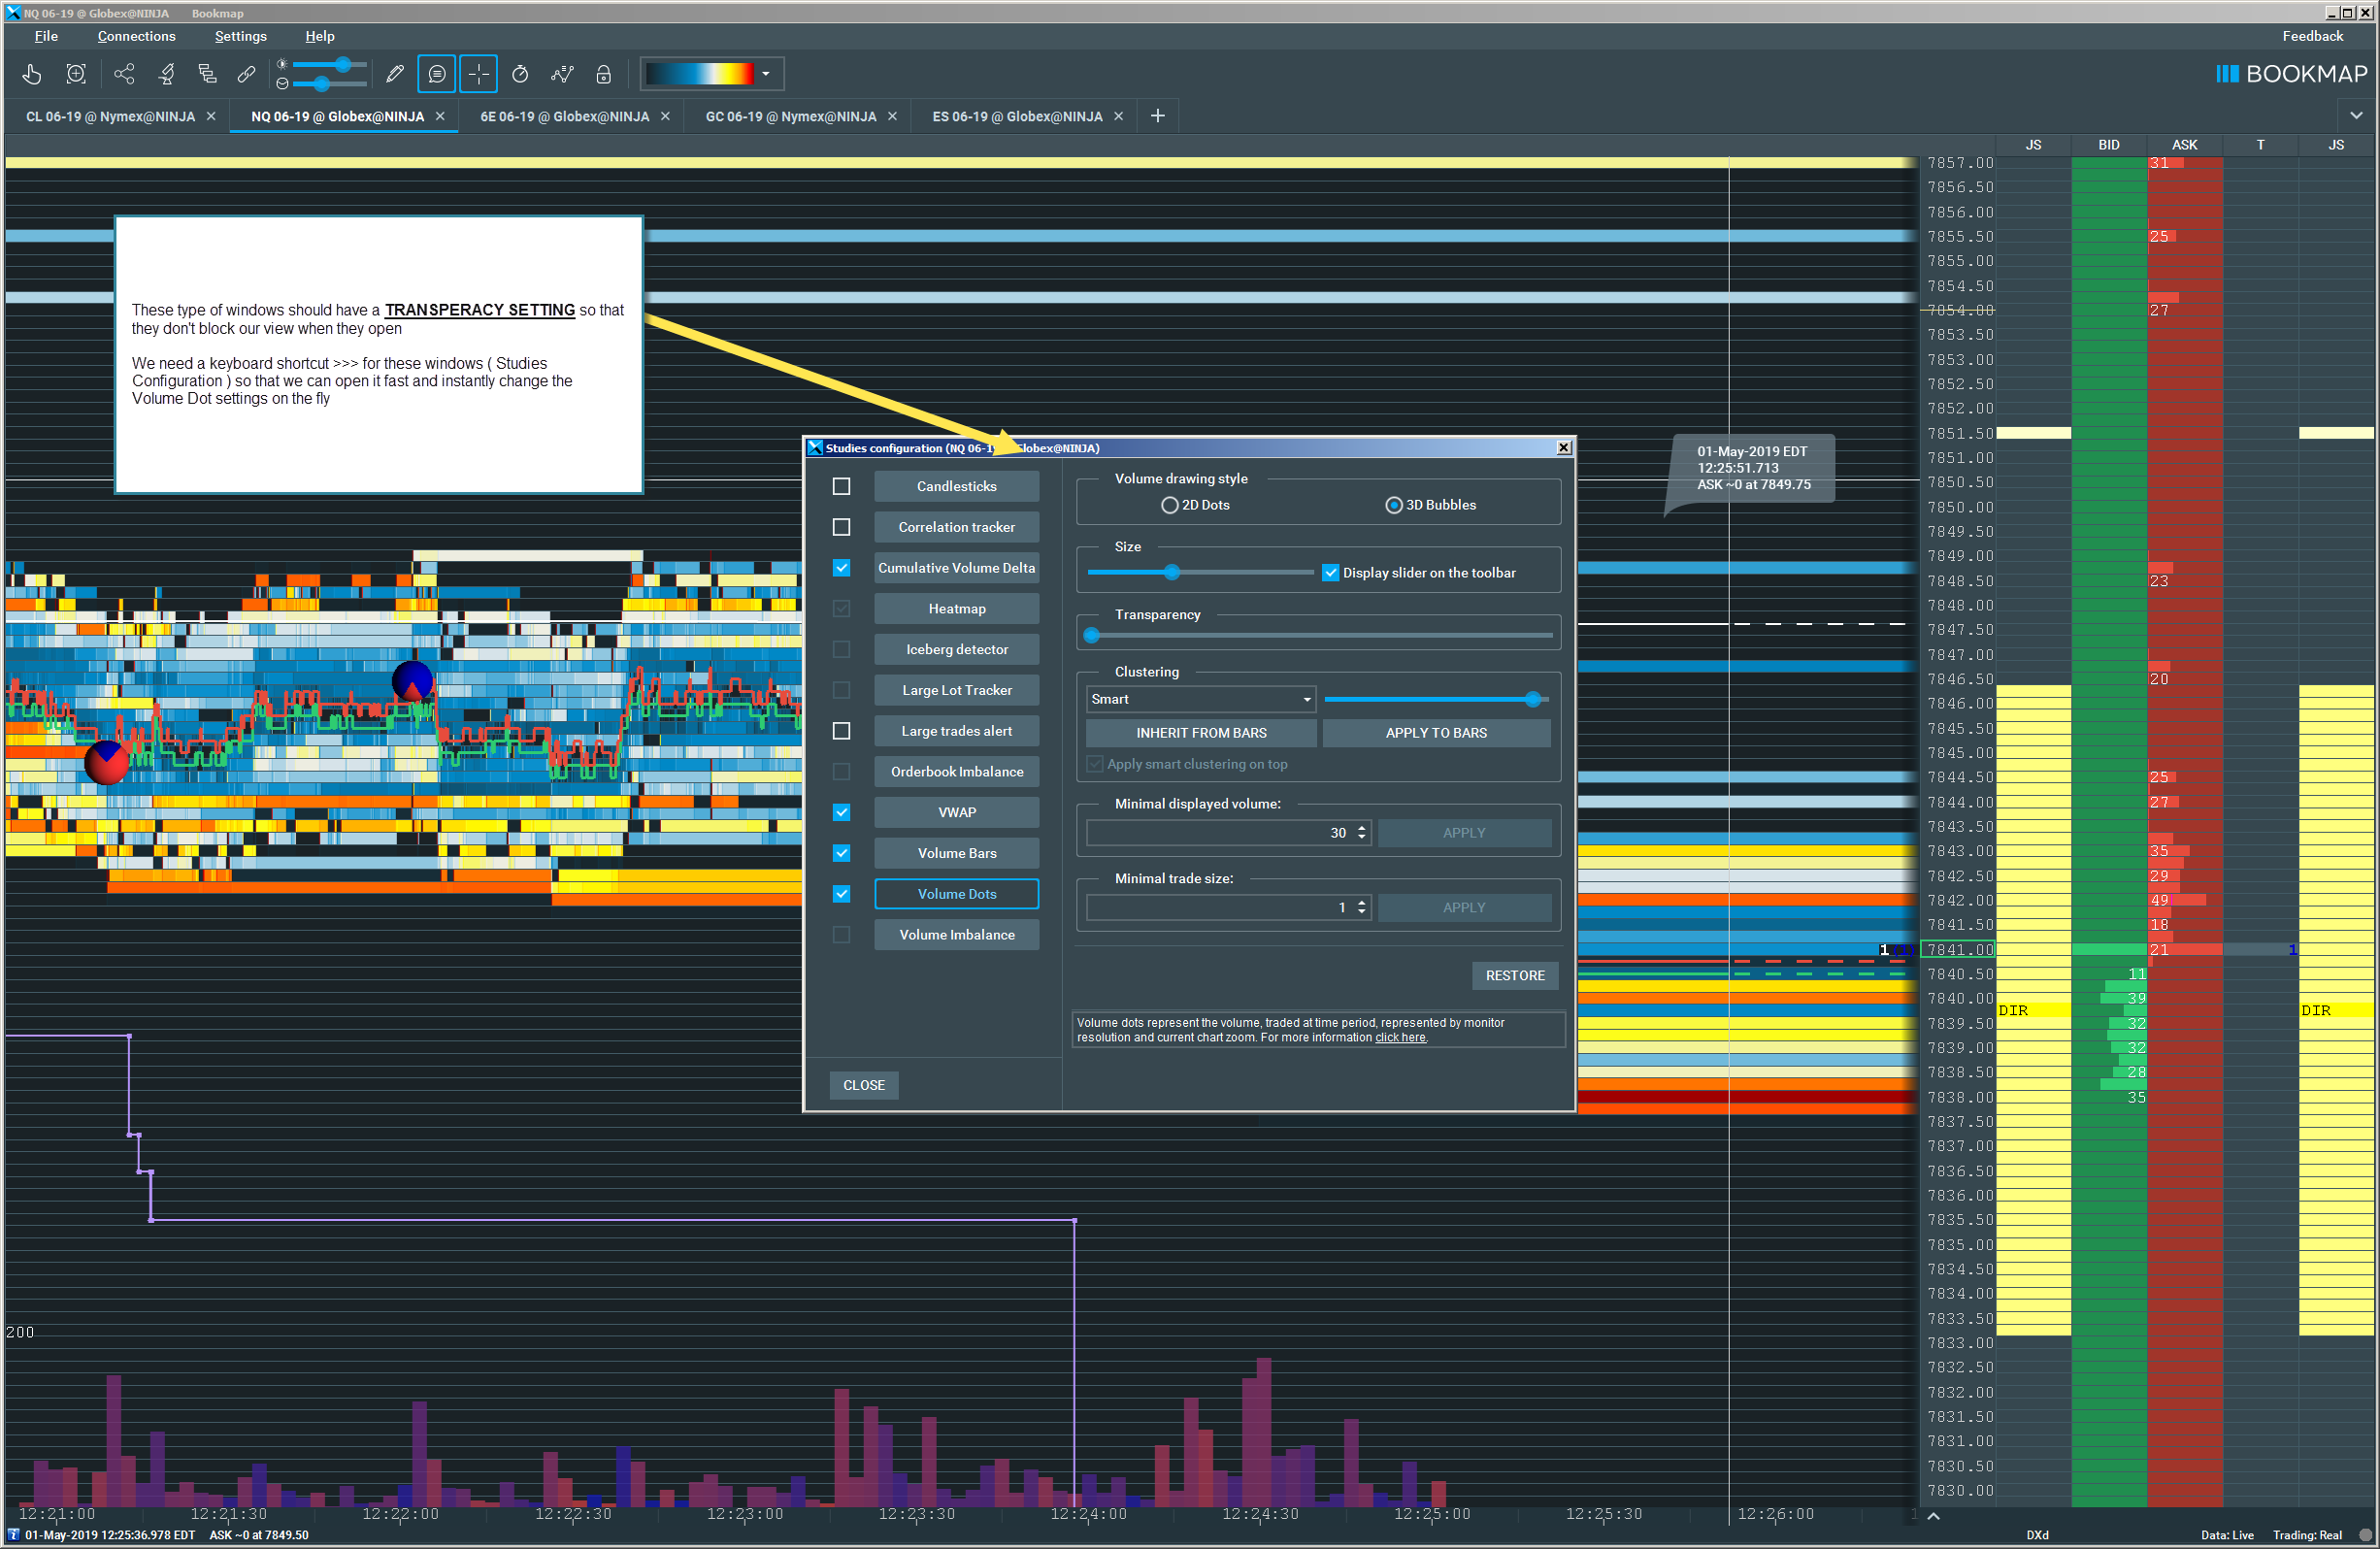Click the Transparency slider handle
This screenshot has width=2380, height=1549.
pyautogui.click(x=1092, y=635)
